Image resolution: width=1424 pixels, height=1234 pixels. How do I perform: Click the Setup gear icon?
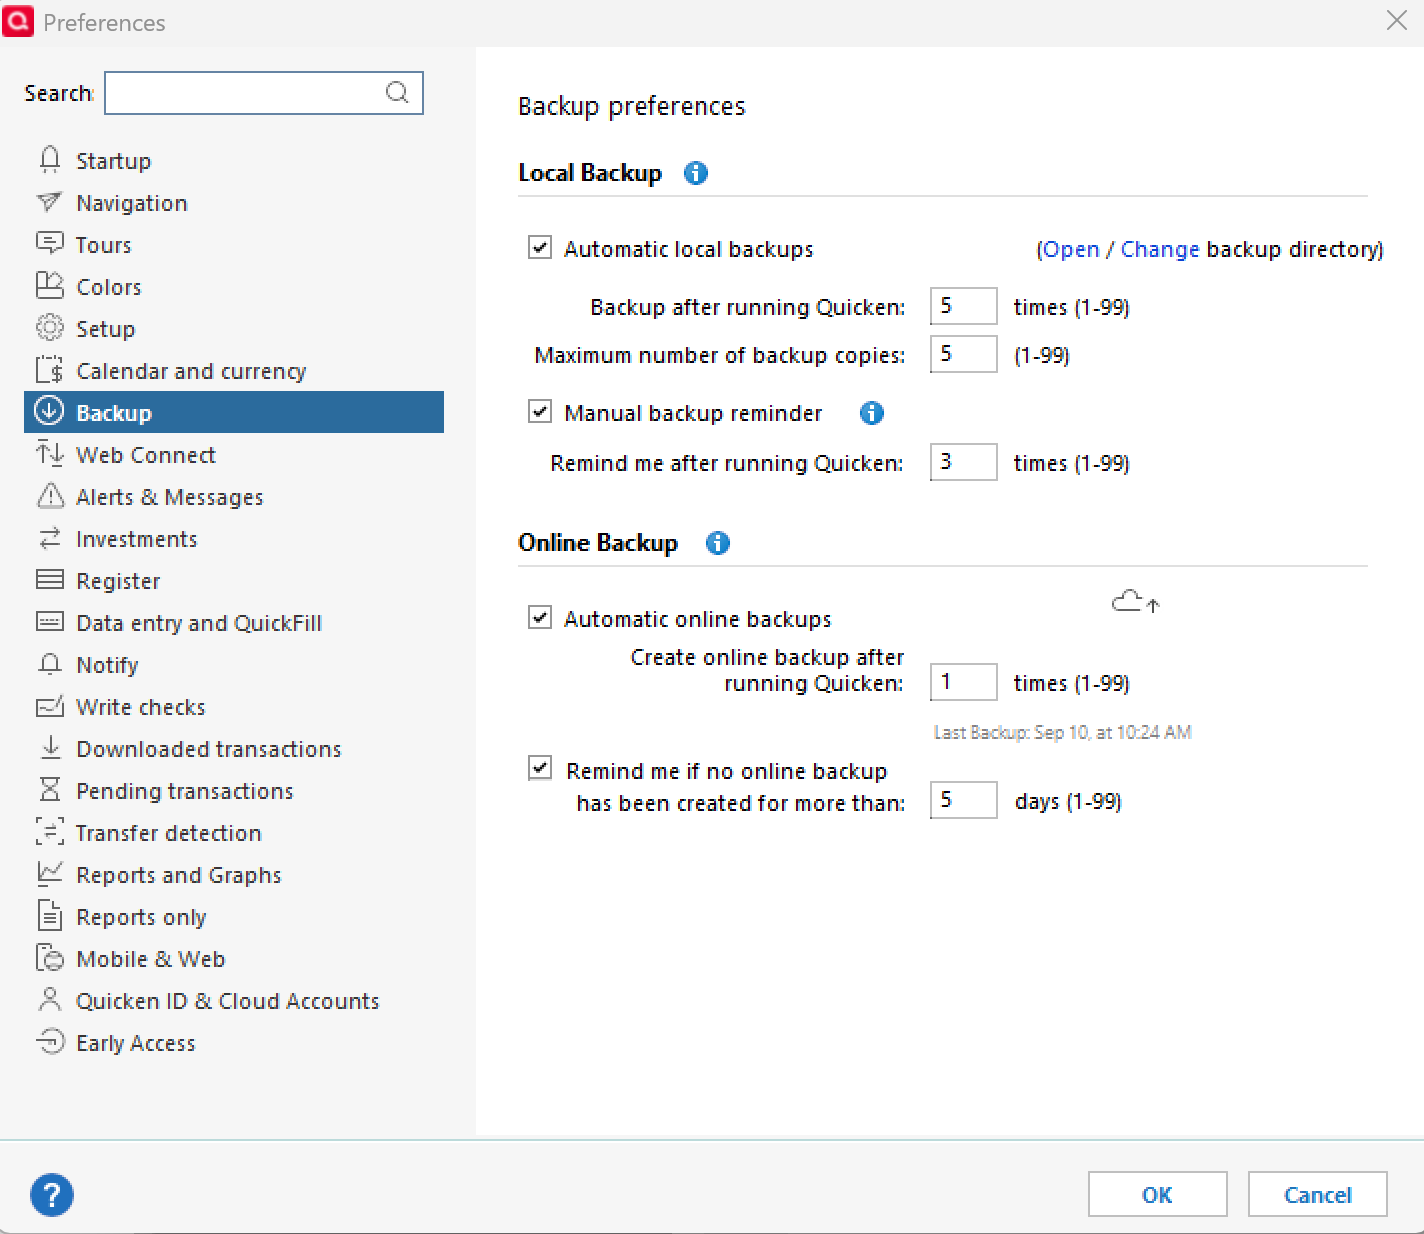pyautogui.click(x=49, y=328)
